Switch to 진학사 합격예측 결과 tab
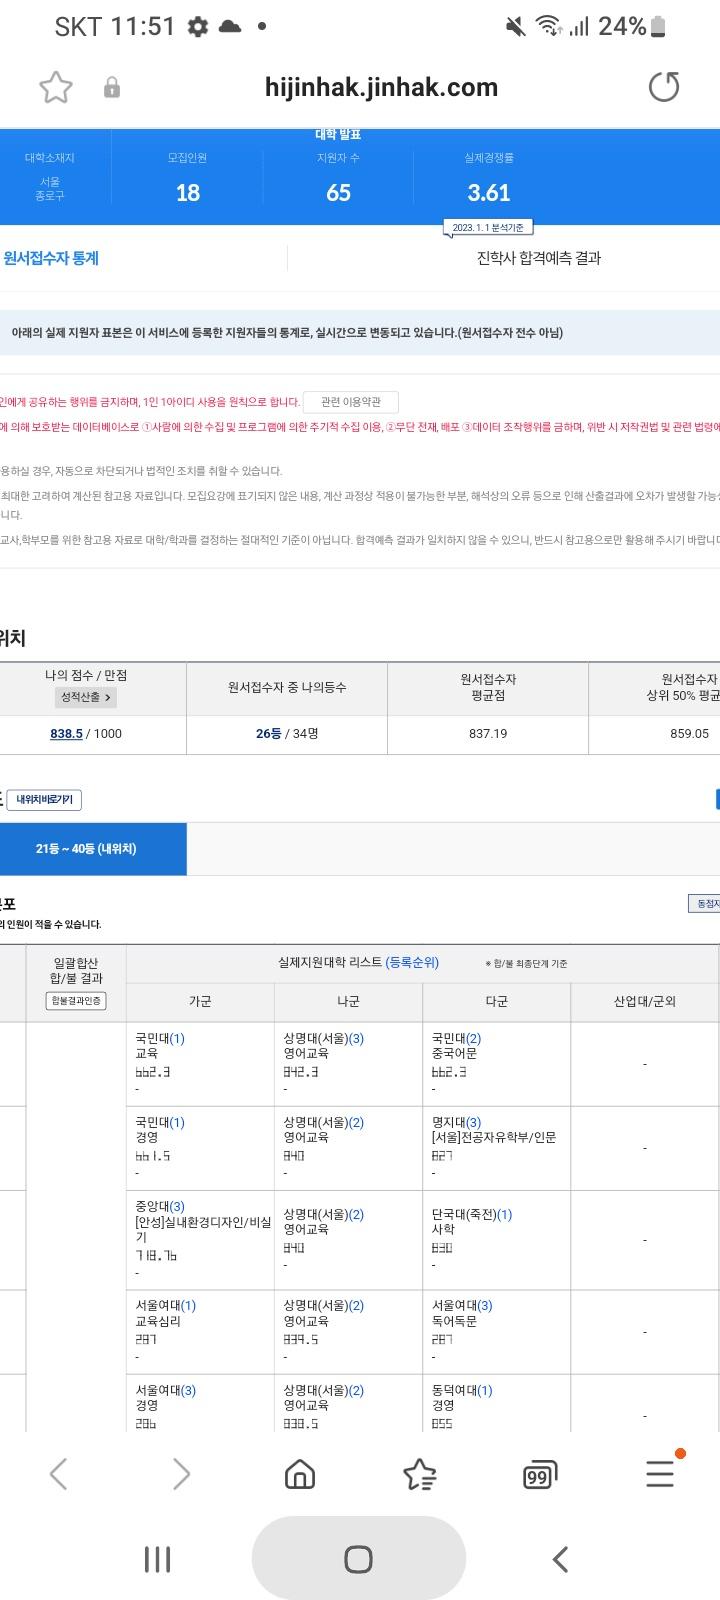 tap(538, 258)
